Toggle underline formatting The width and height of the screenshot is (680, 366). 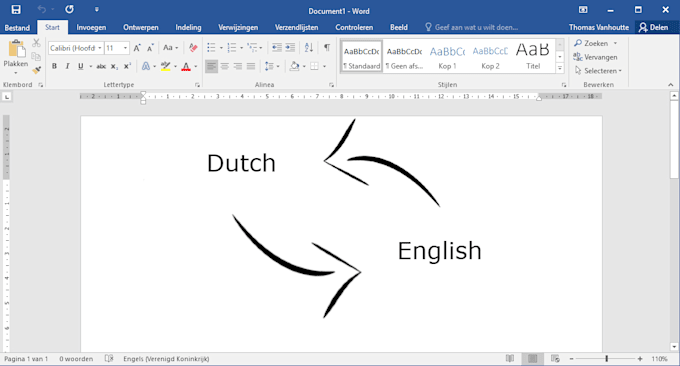[81, 66]
